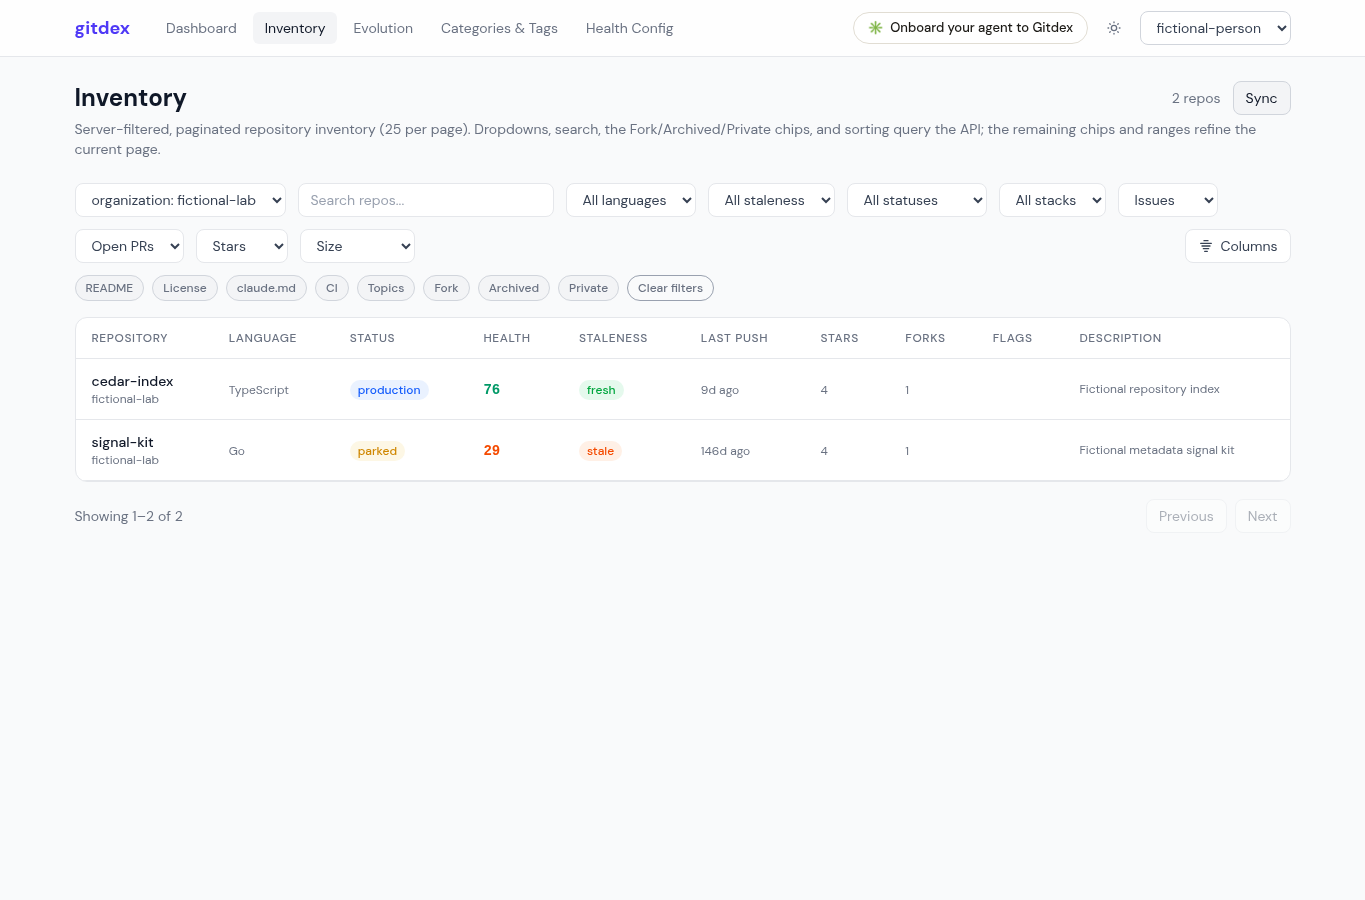Open the All statuses dropdown
1365x900 pixels.
[917, 200]
